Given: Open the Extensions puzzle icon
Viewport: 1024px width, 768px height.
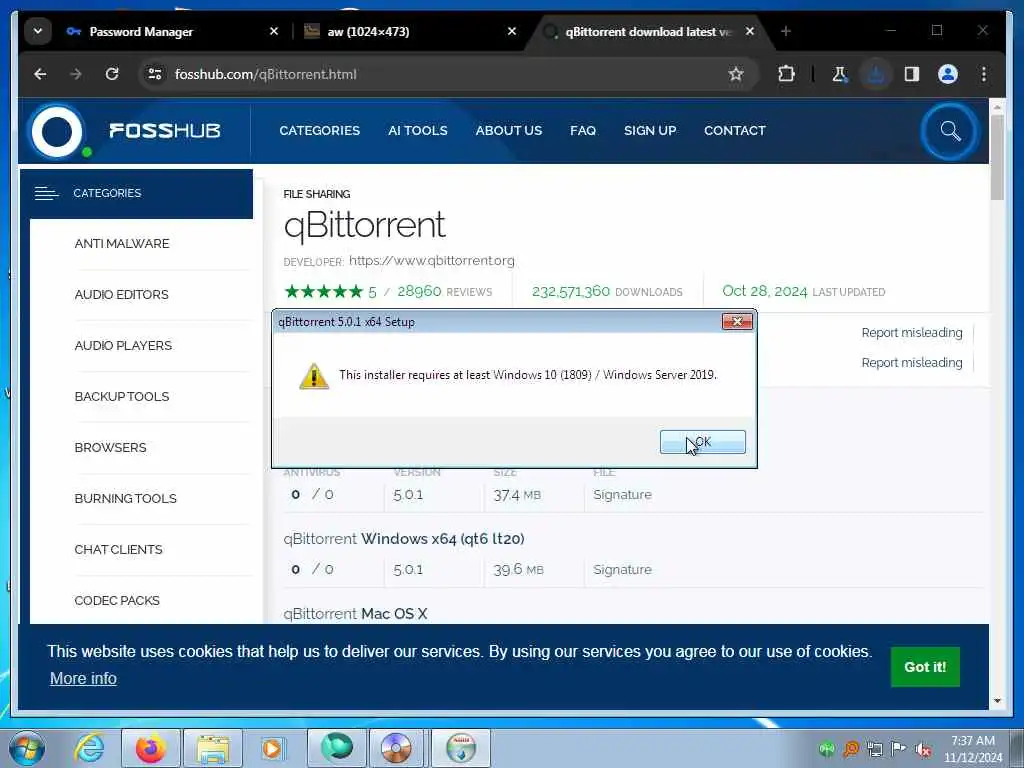Looking at the screenshot, I should click(786, 74).
